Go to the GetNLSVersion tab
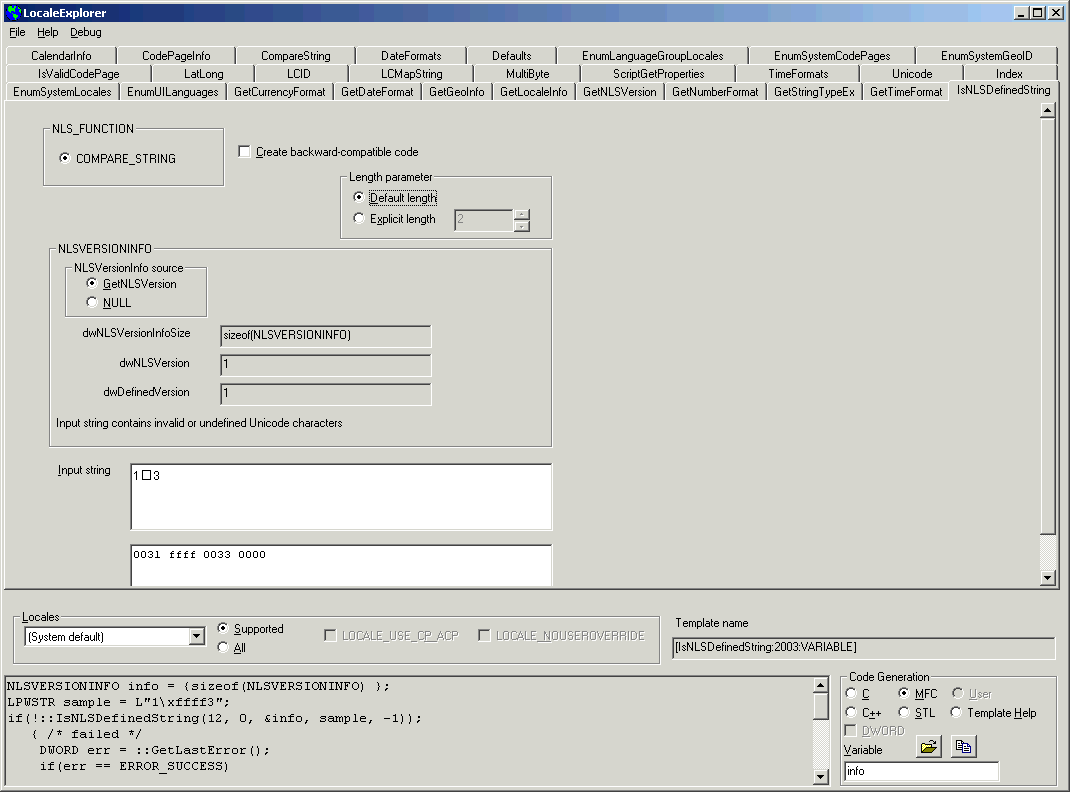This screenshot has height=792, width=1070. pos(620,91)
